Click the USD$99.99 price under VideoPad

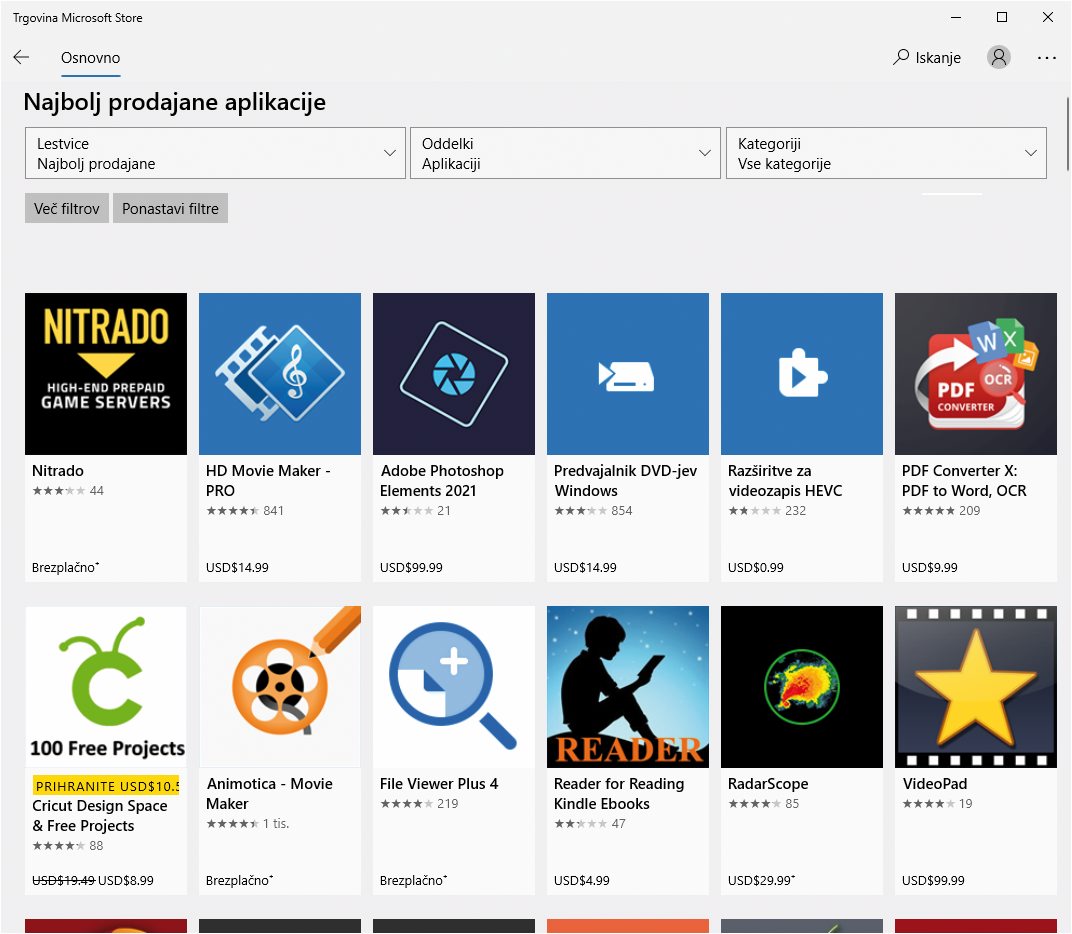point(933,881)
